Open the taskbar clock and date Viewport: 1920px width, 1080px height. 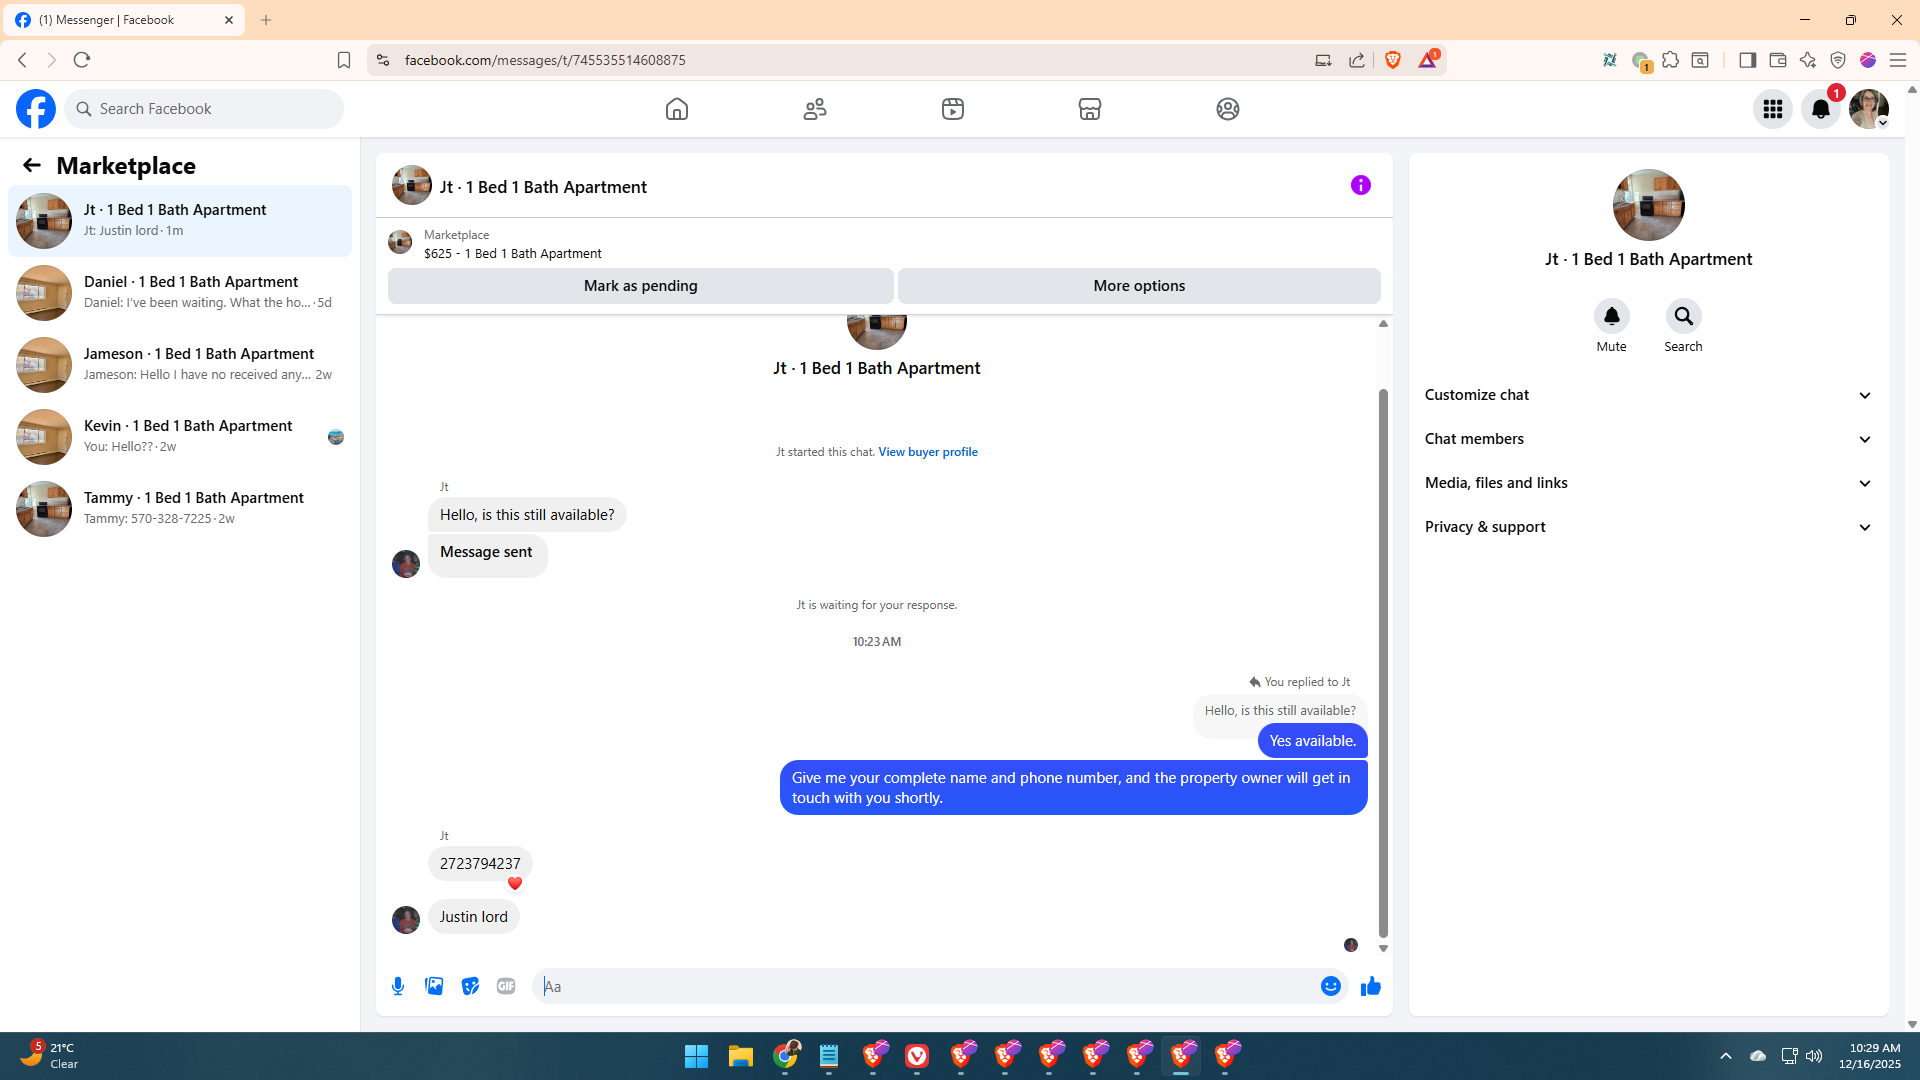coord(1870,1056)
